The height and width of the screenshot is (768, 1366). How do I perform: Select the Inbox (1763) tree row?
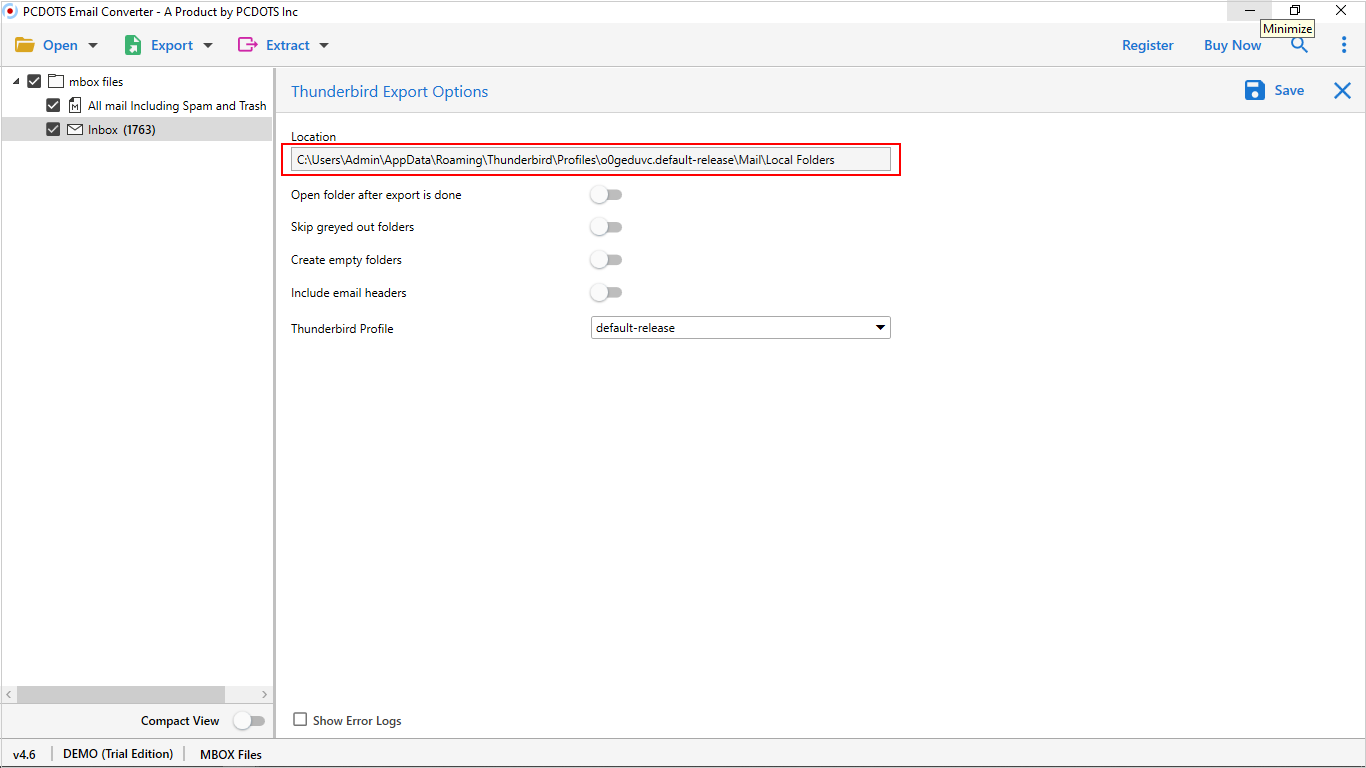pyautogui.click(x=137, y=129)
